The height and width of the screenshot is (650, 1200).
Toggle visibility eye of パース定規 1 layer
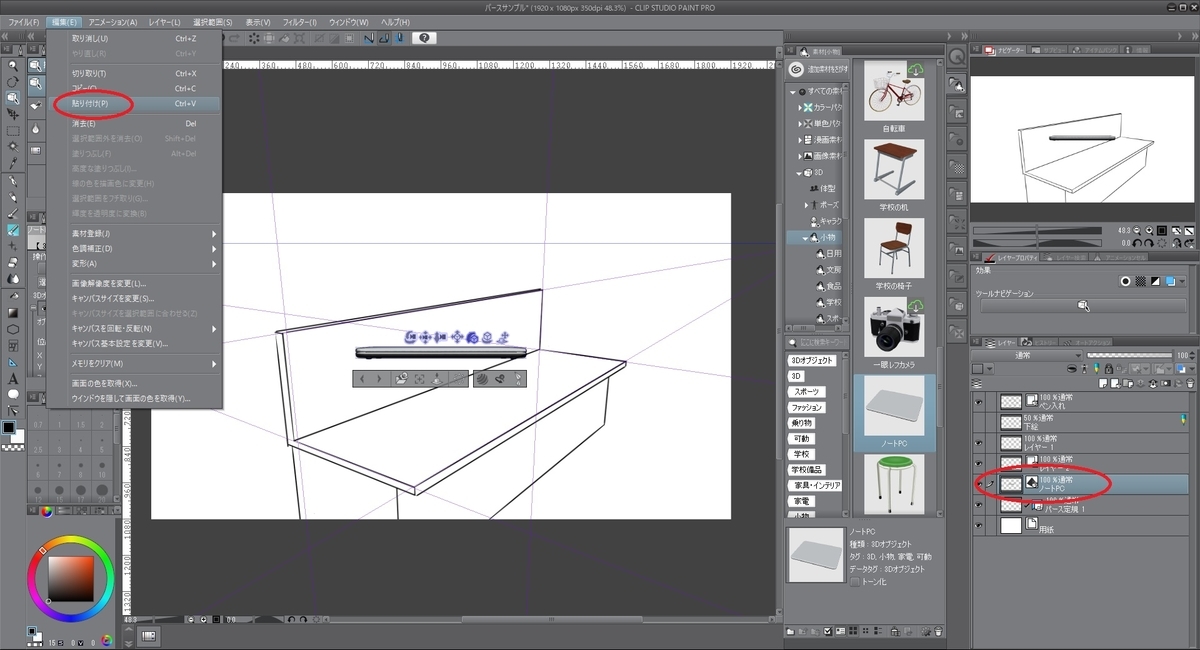pyautogui.click(x=979, y=504)
